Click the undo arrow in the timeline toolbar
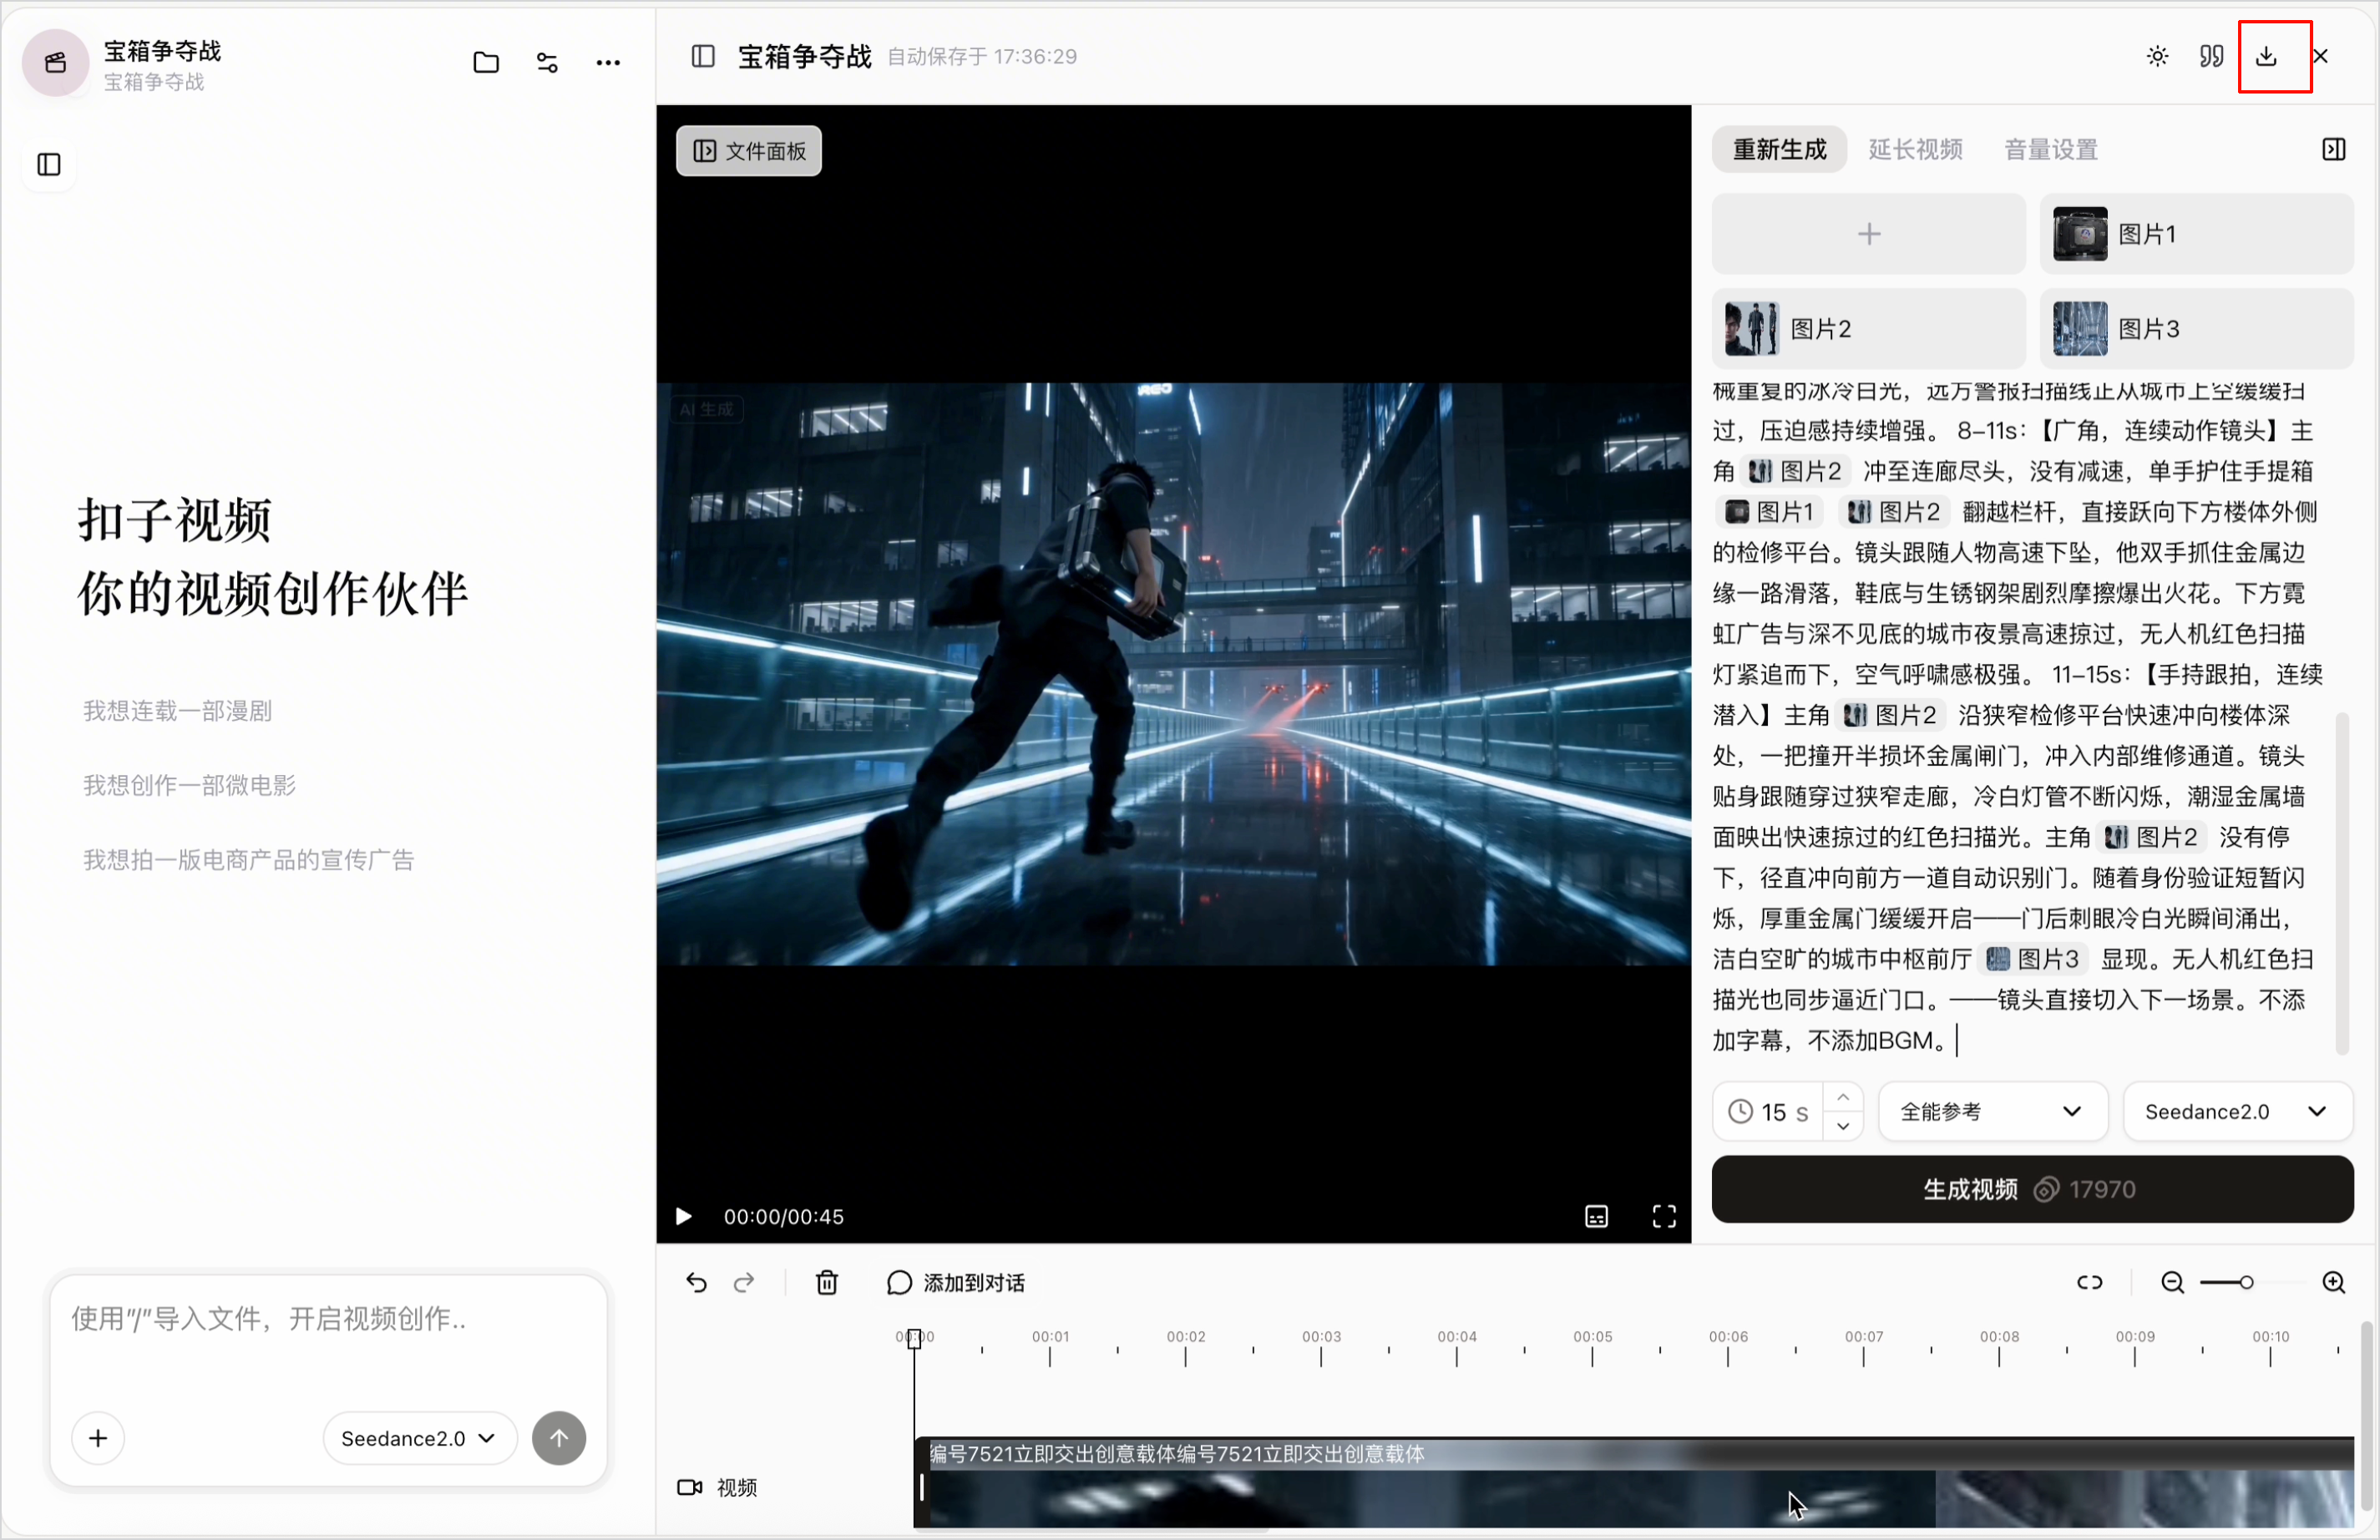2380x1540 pixels. pyautogui.click(x=696, y=1282)
